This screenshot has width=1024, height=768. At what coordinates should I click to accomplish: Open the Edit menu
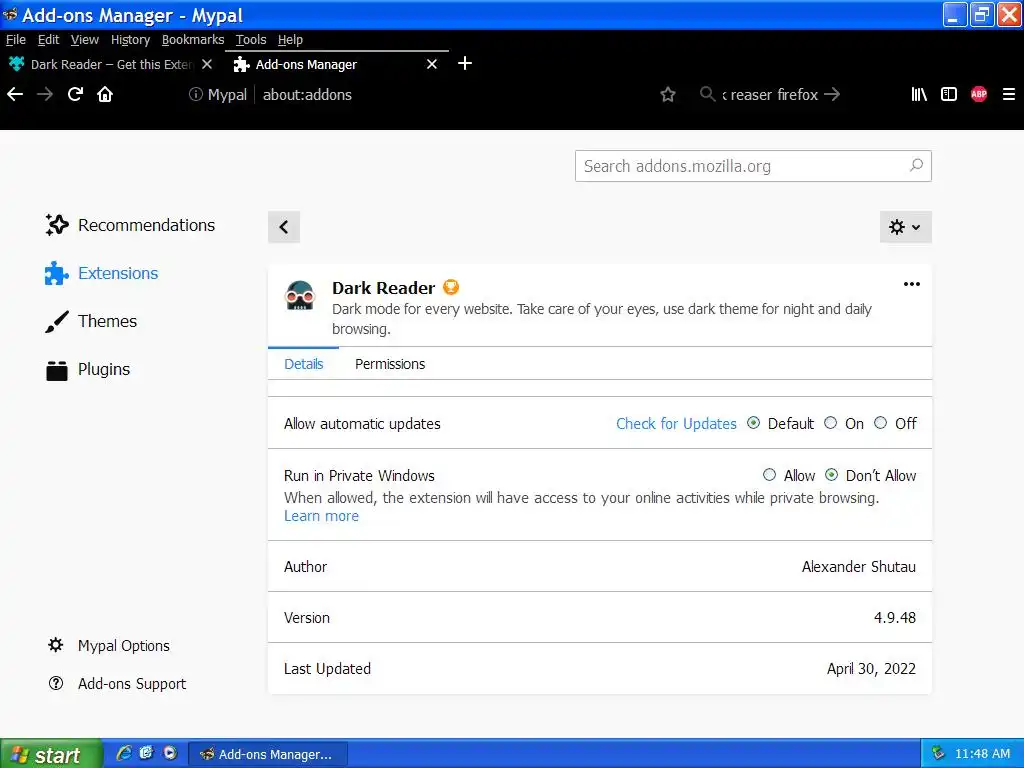(x=48, y=40)
